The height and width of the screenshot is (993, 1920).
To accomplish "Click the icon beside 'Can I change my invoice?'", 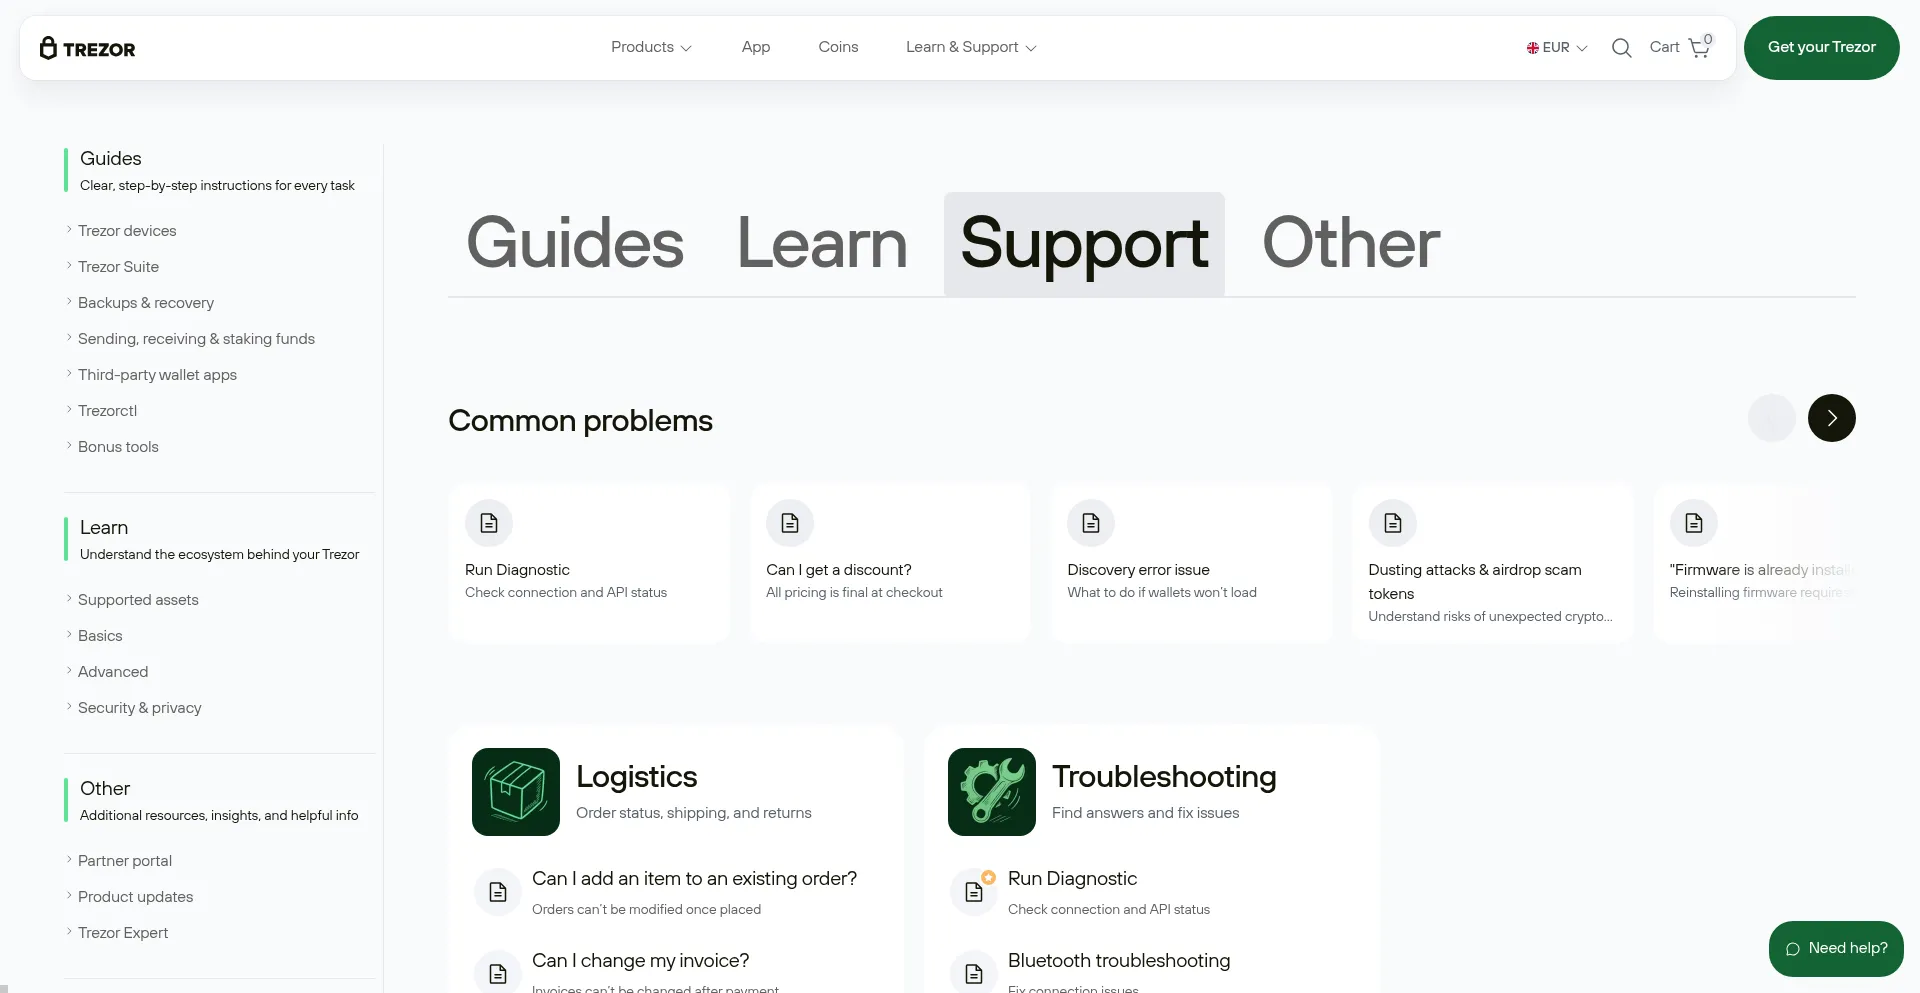I will pos(498,973).
